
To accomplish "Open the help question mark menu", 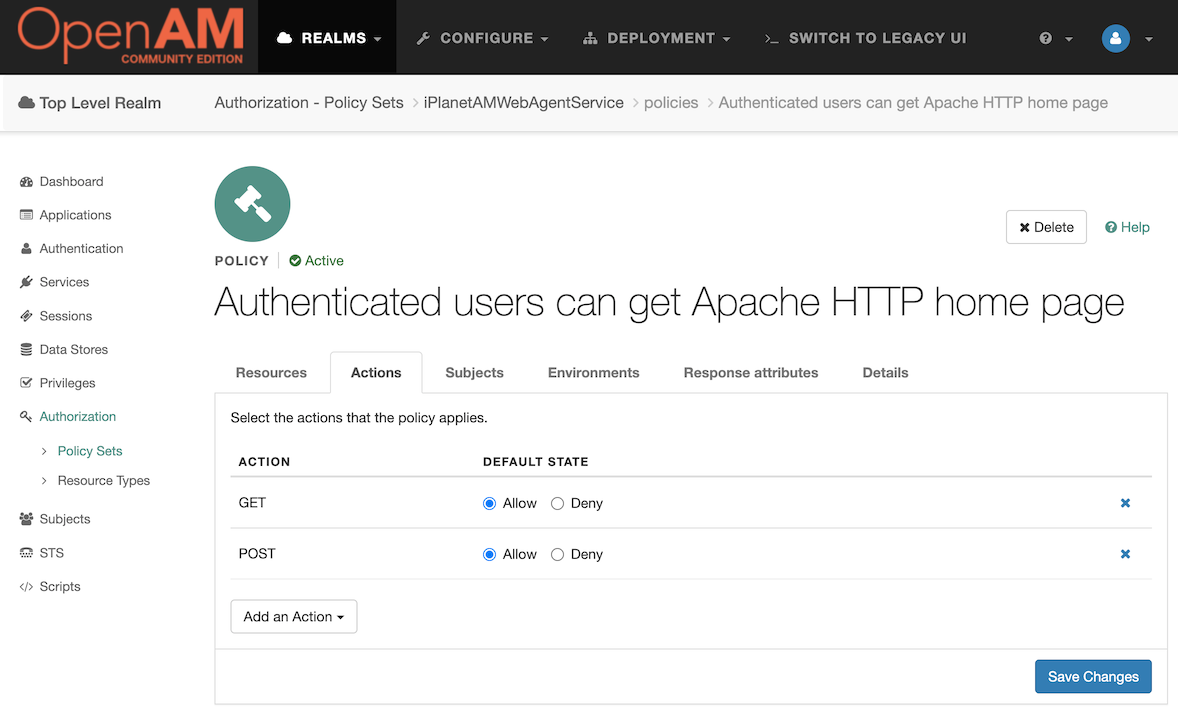I will pyautogui.click(x=1055, y=38).
